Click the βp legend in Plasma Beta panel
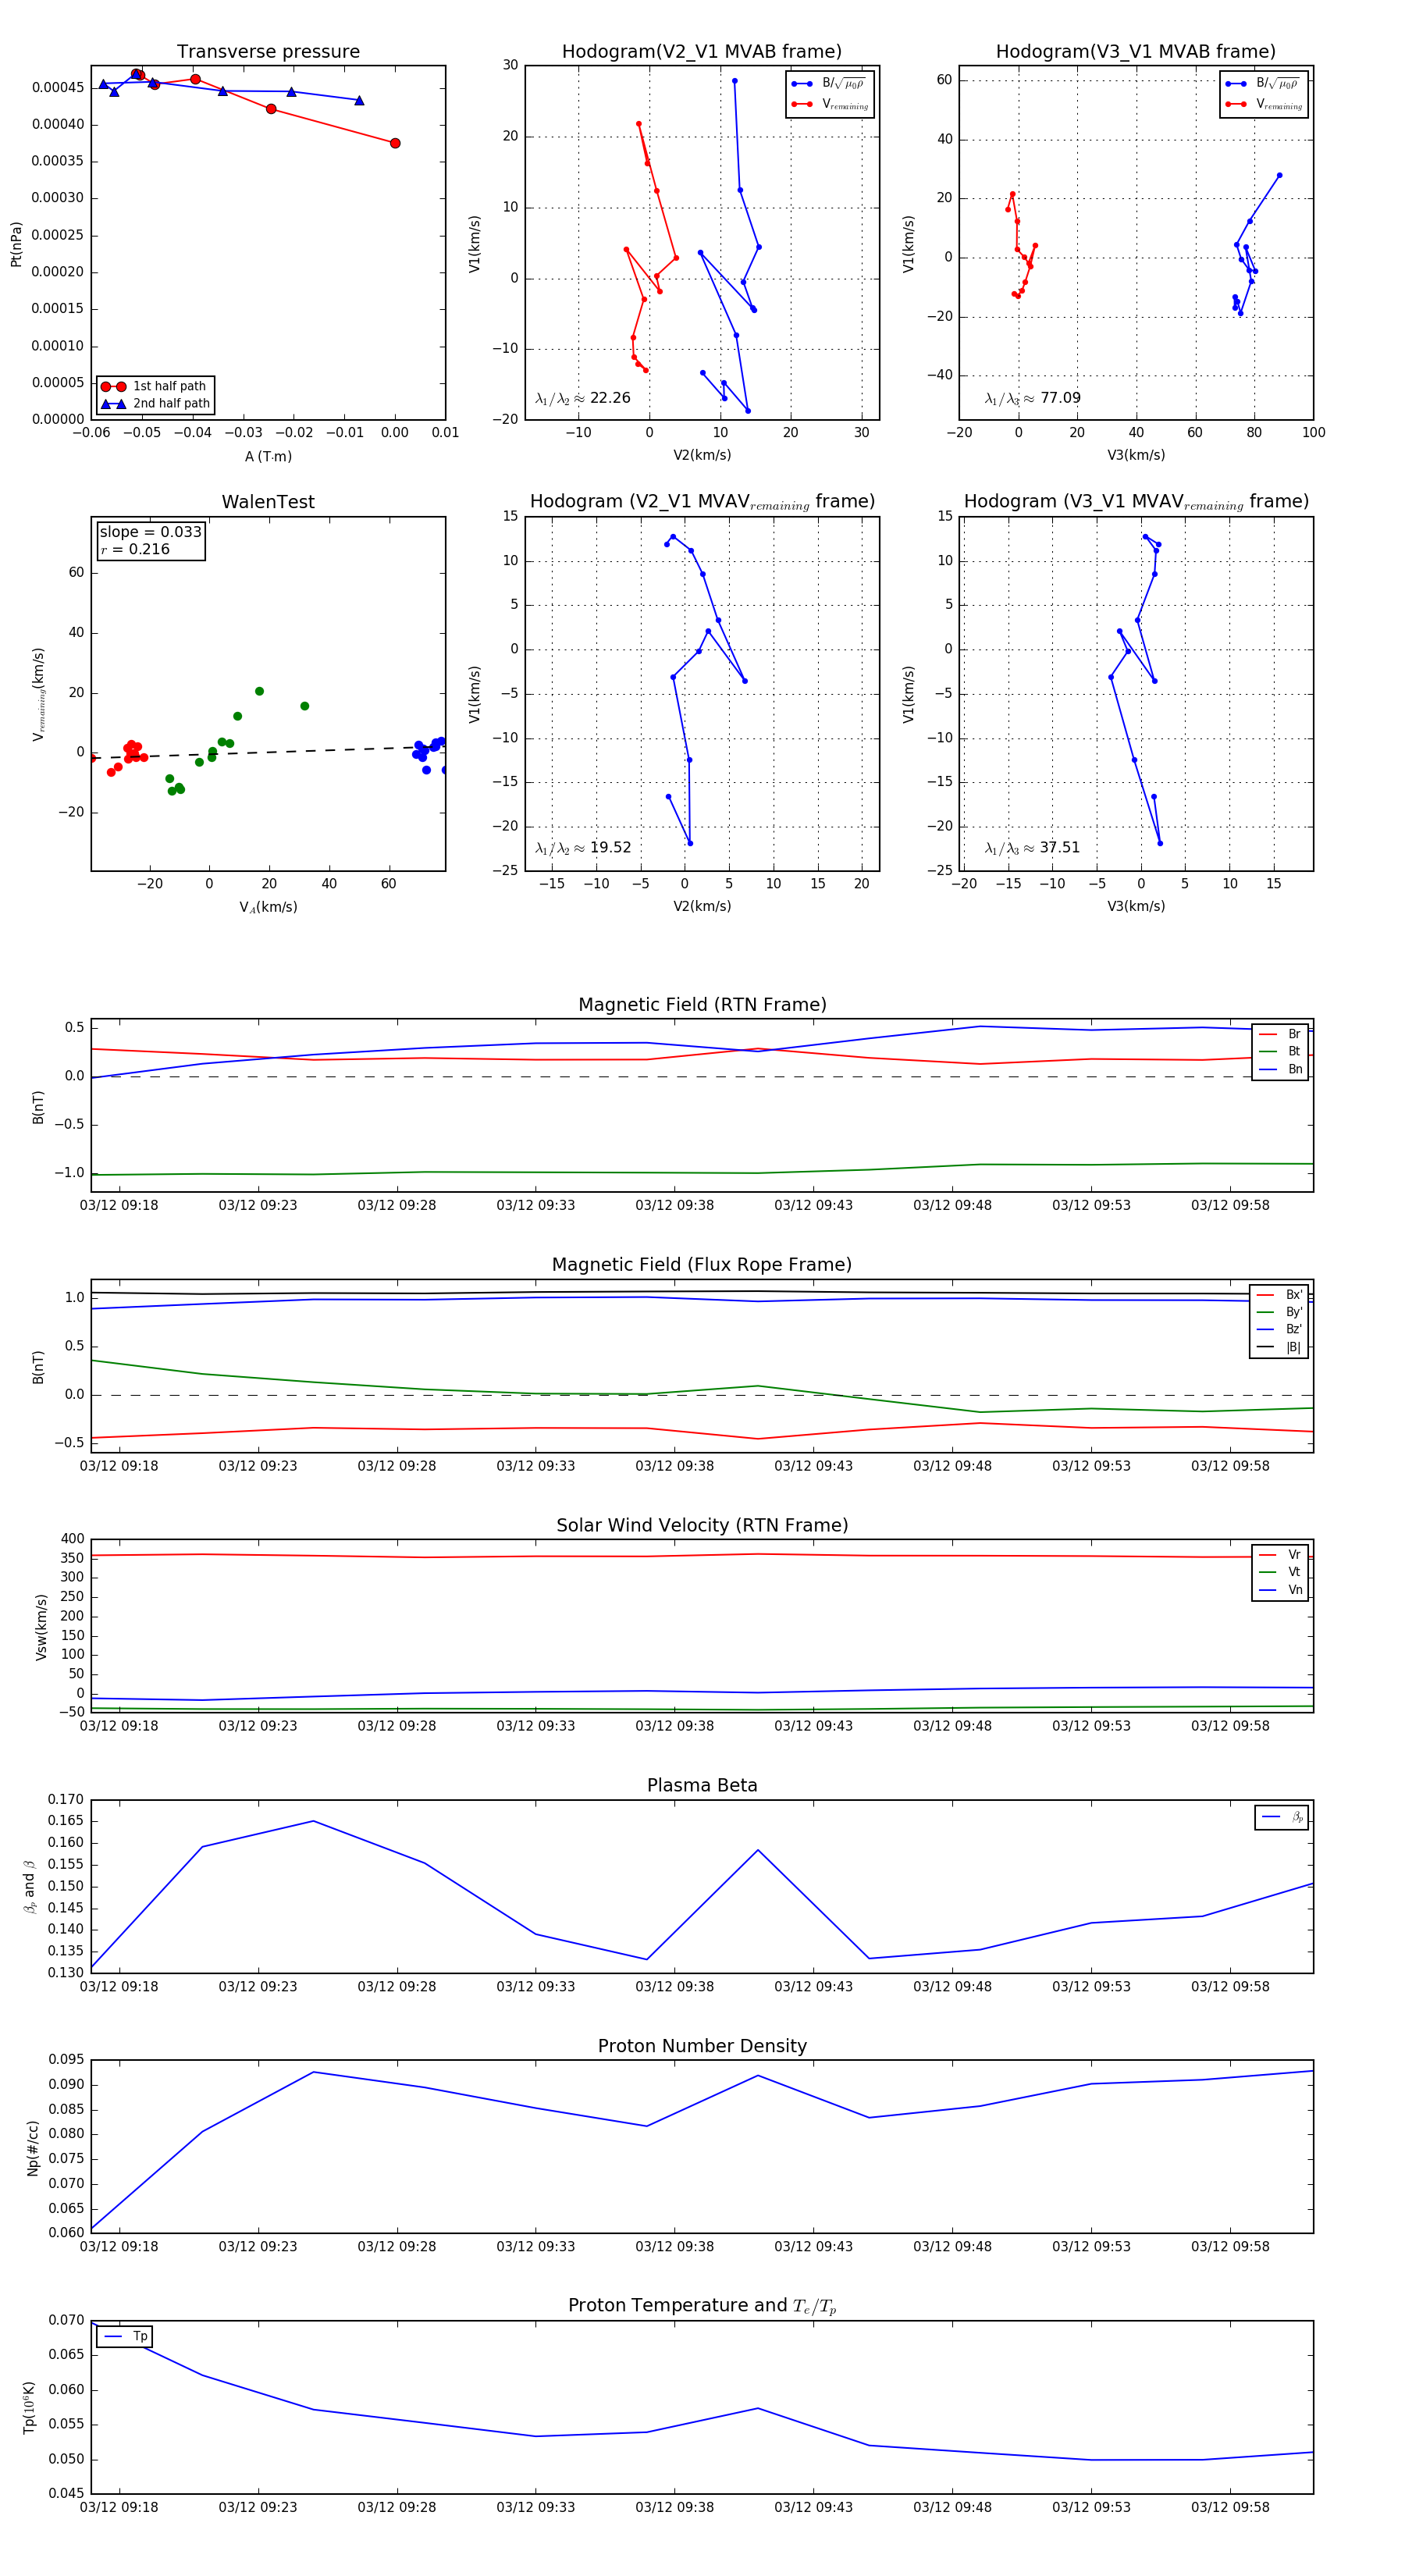Image resolution: width=1405 pixels, height=2576 pixels. (1282, 1817)
